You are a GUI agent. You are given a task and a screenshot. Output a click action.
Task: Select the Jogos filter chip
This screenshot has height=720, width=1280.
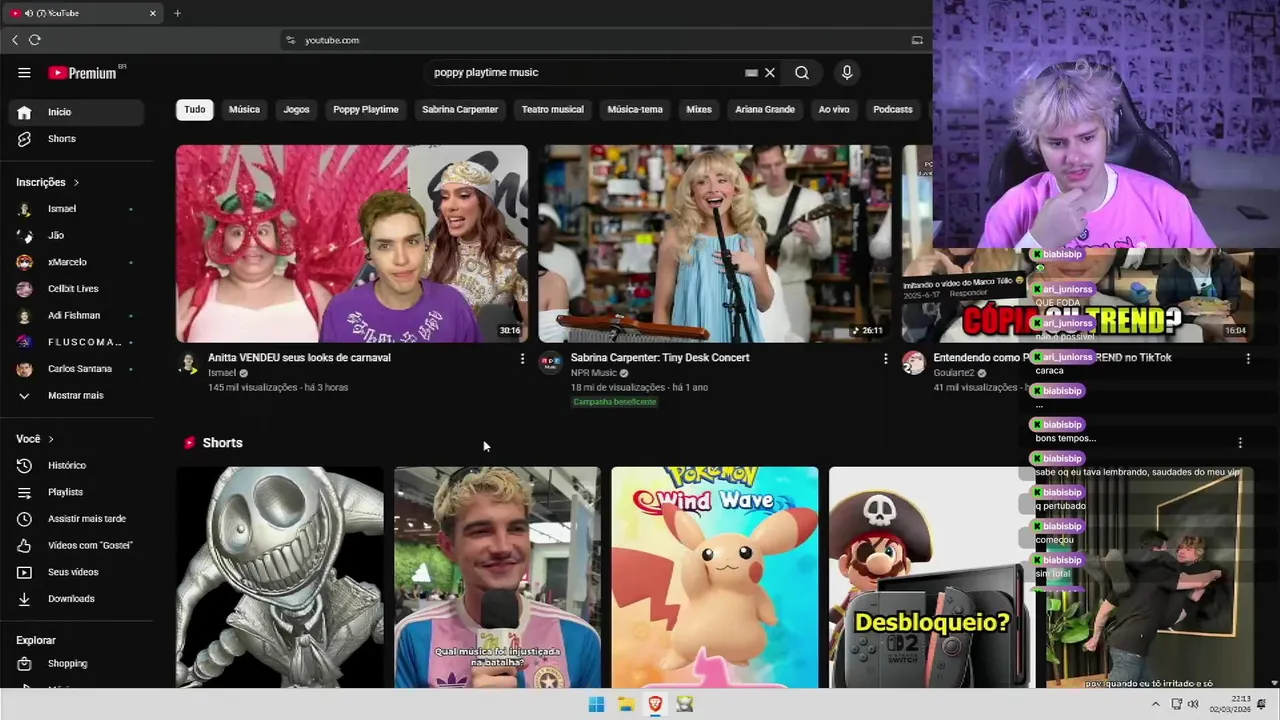pyautogui.click(x=296, y=110)
